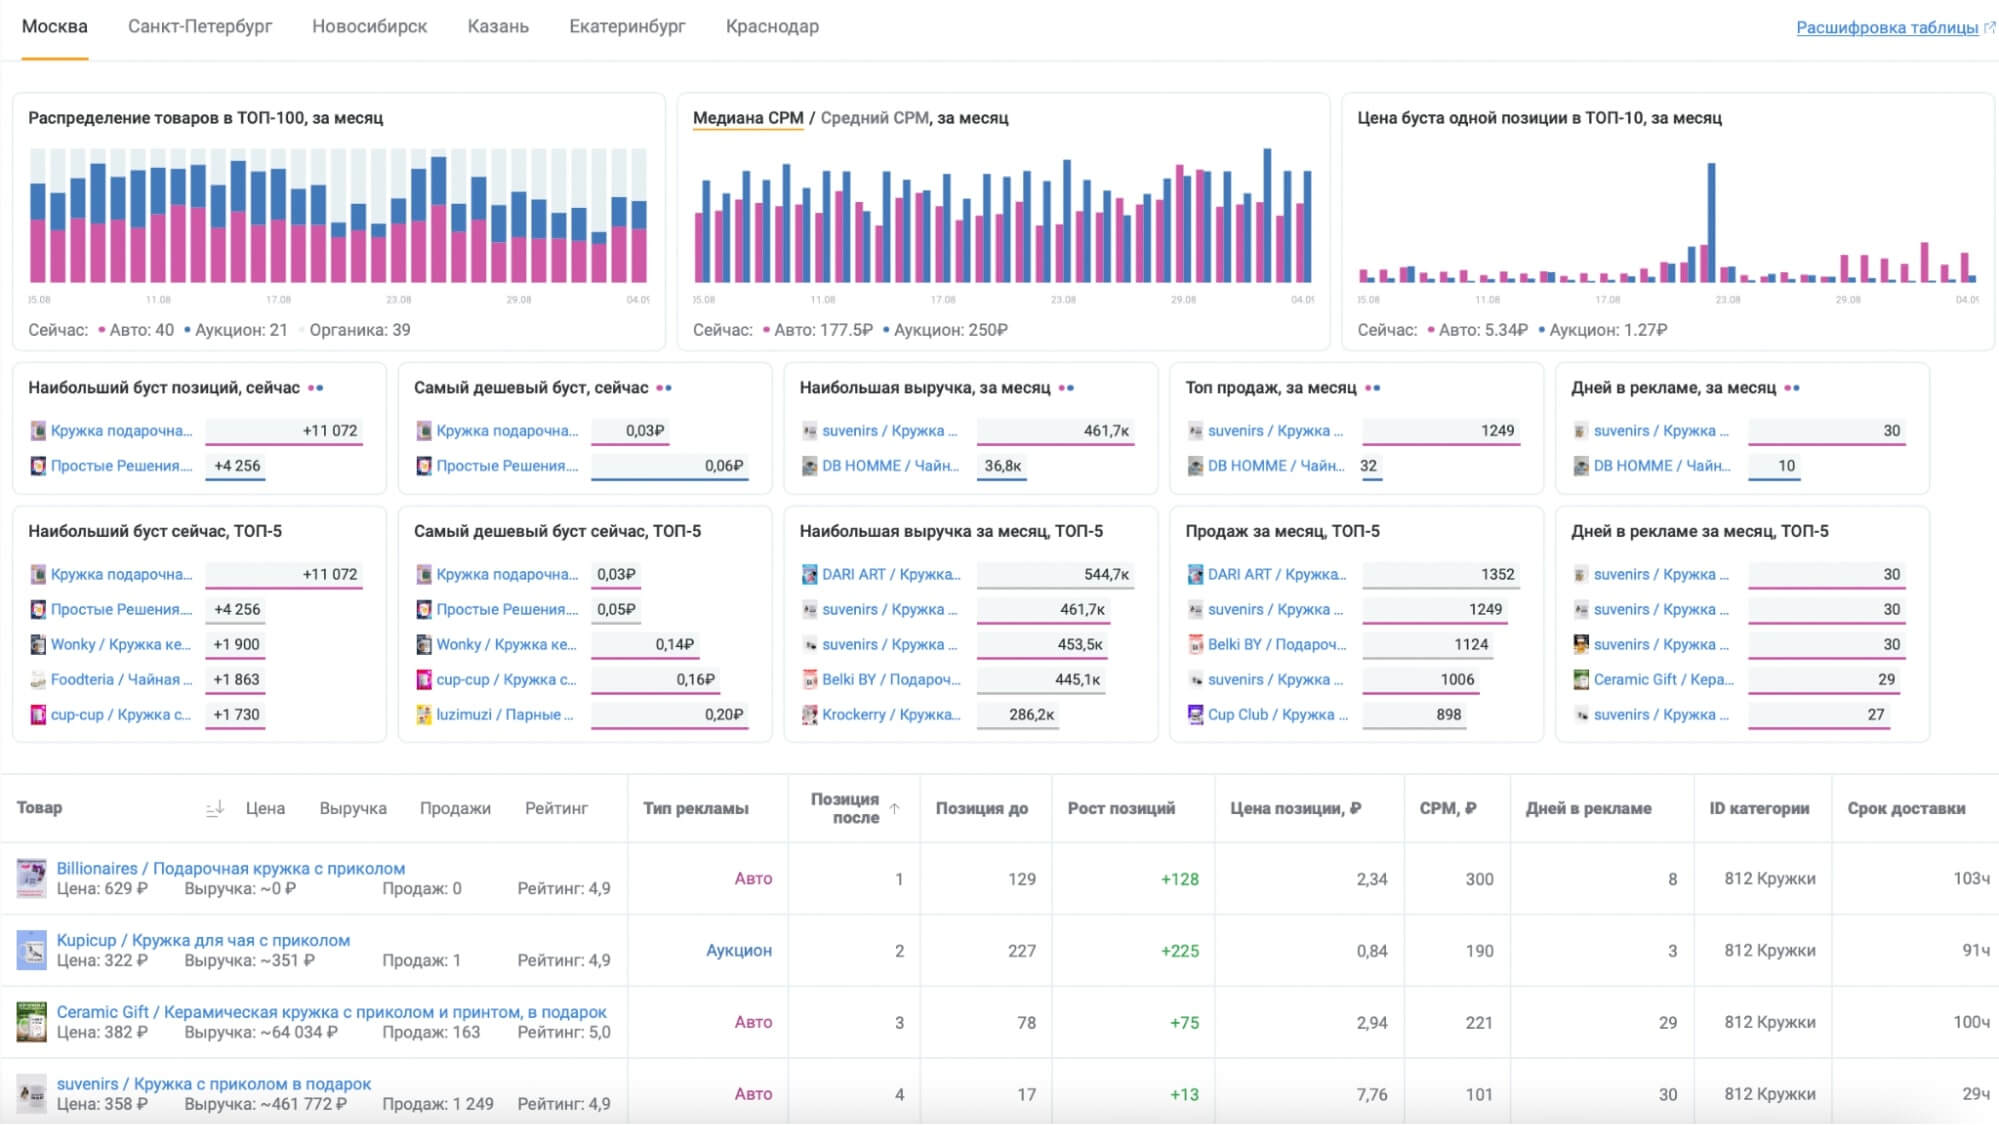Click colored dots next to Самый дешевый буст, сейчас
This screenshot has width=1999, height=1125.
664,388
